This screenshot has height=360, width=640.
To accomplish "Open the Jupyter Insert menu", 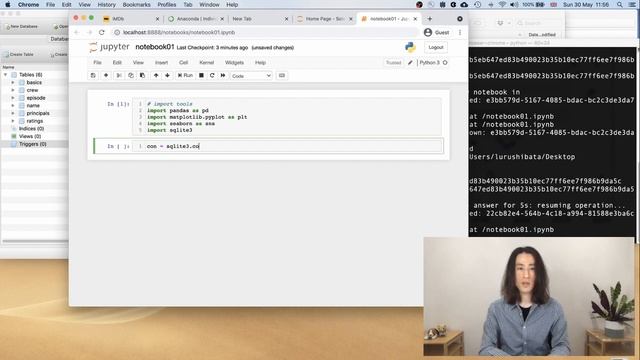I will coord(161,62).
